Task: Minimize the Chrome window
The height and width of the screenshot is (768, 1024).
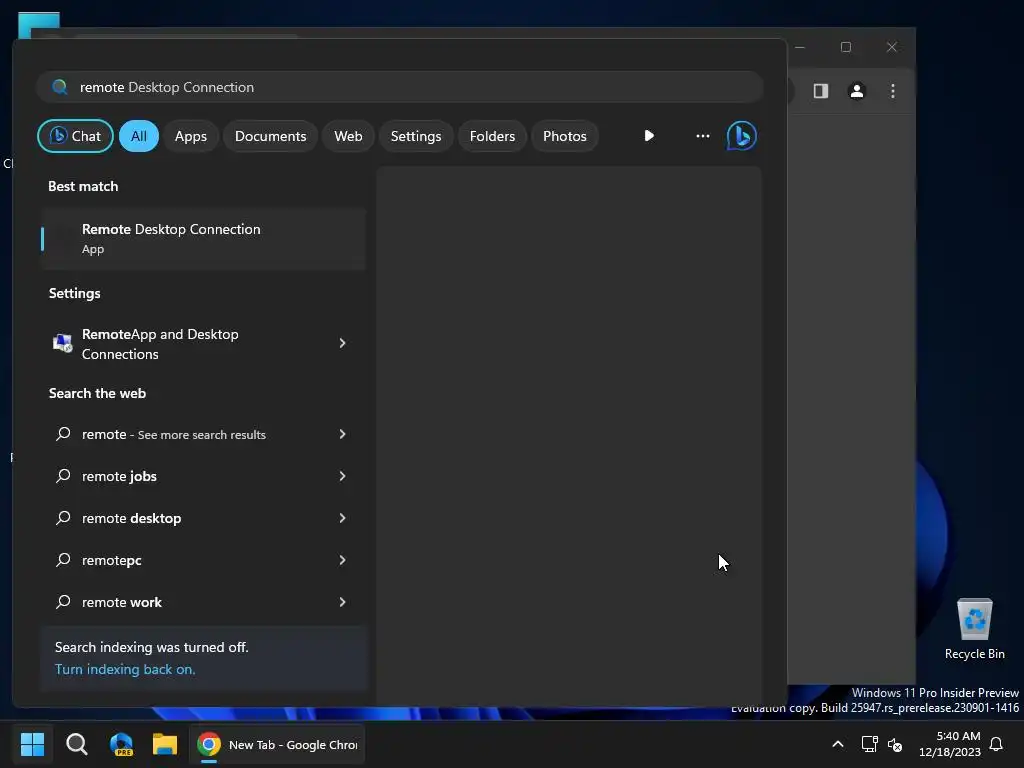Action: point(800,47)
